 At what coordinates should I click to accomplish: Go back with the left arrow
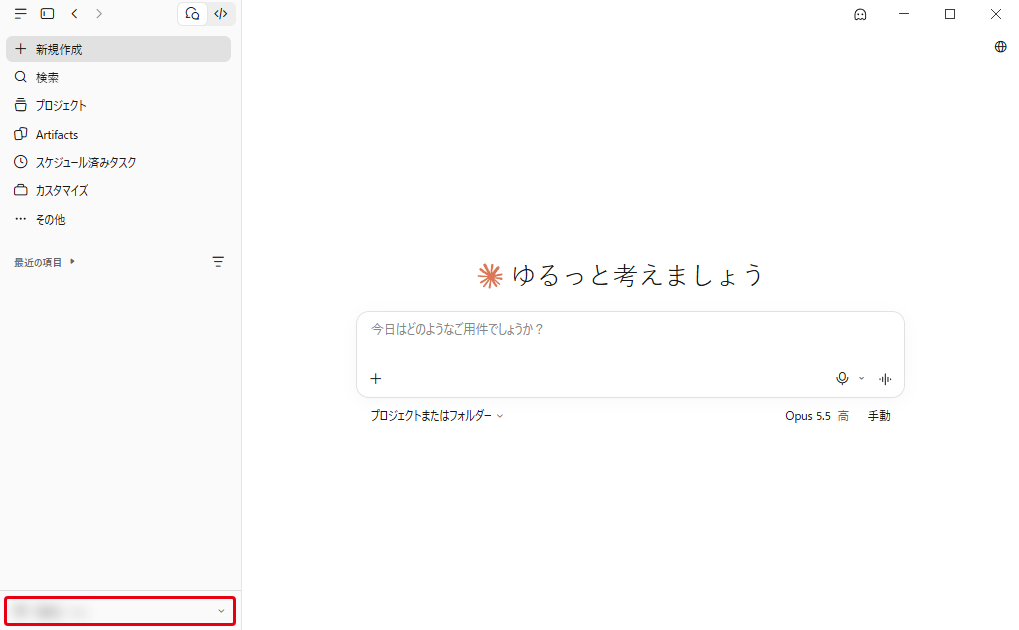75,14
